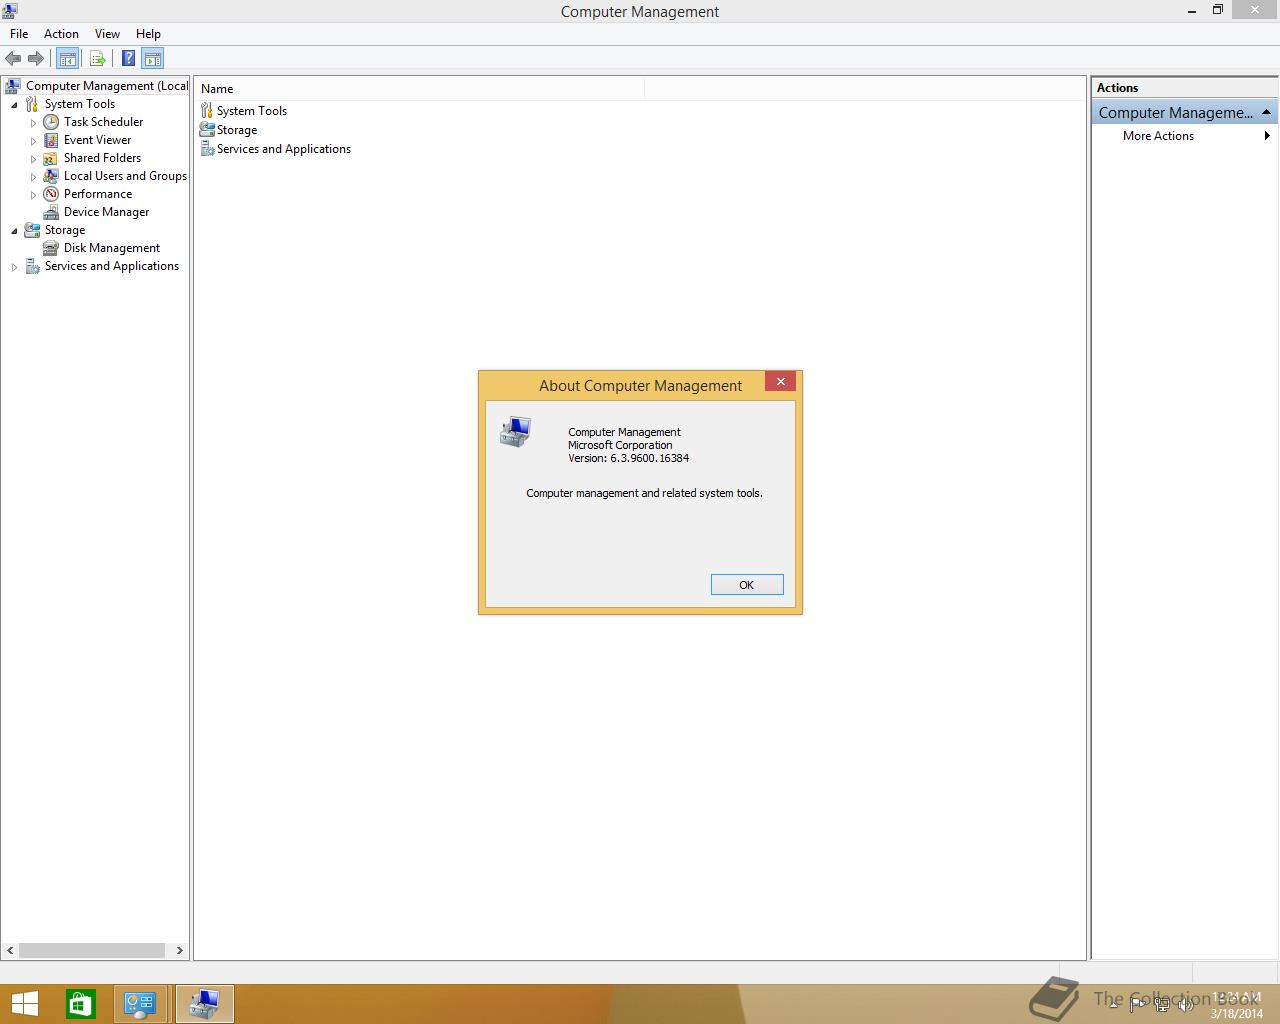Open More Actions in the Actions pane
This screenshot has width=1280, height=1024.
(x=1184, y=136)
